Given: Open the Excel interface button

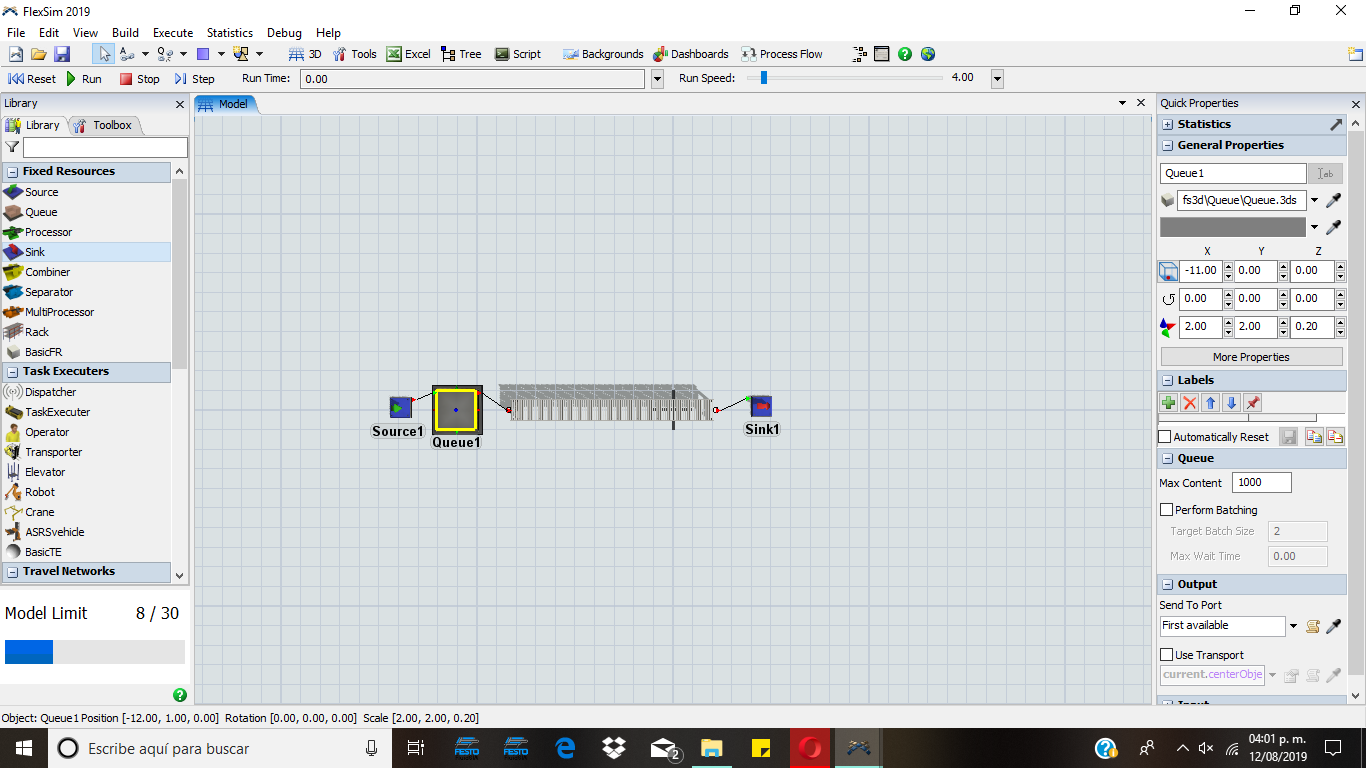Looking at the screenshot, I should pyautogui.click(x=409, y=54).
